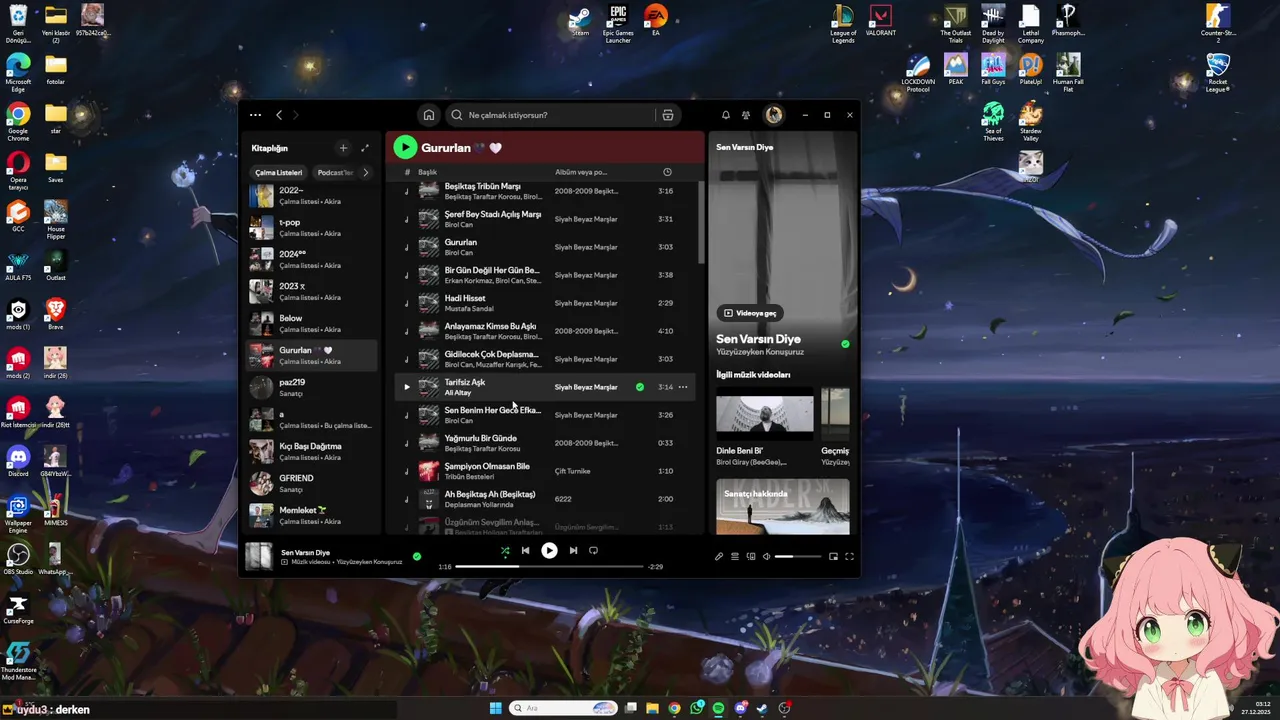1280x720 pixels.
Task: Open more options for 'Tarifsiz Aşk'
Action: pos(683,387)
